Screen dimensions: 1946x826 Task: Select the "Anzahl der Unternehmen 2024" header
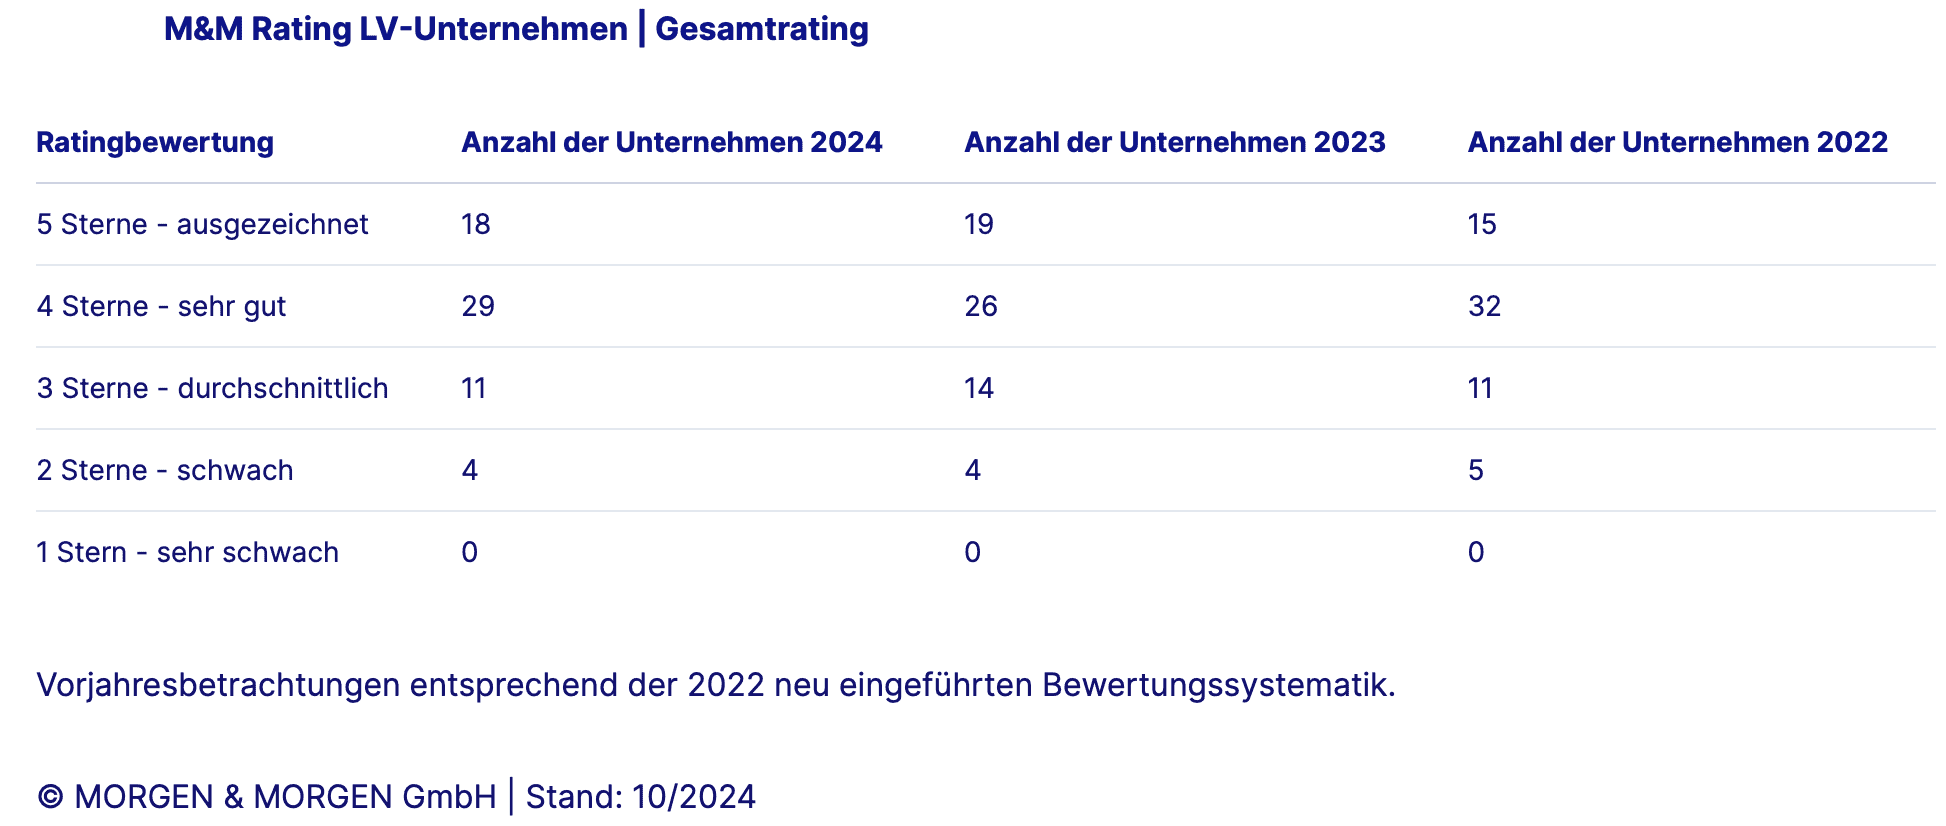tap(671, 142)
